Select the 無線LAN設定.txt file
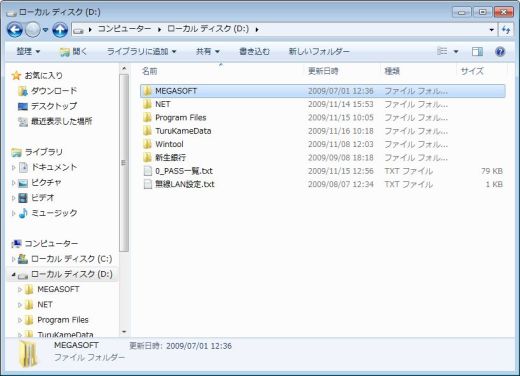The width and height of the screenshot is (520, 376). pos(323,184)
